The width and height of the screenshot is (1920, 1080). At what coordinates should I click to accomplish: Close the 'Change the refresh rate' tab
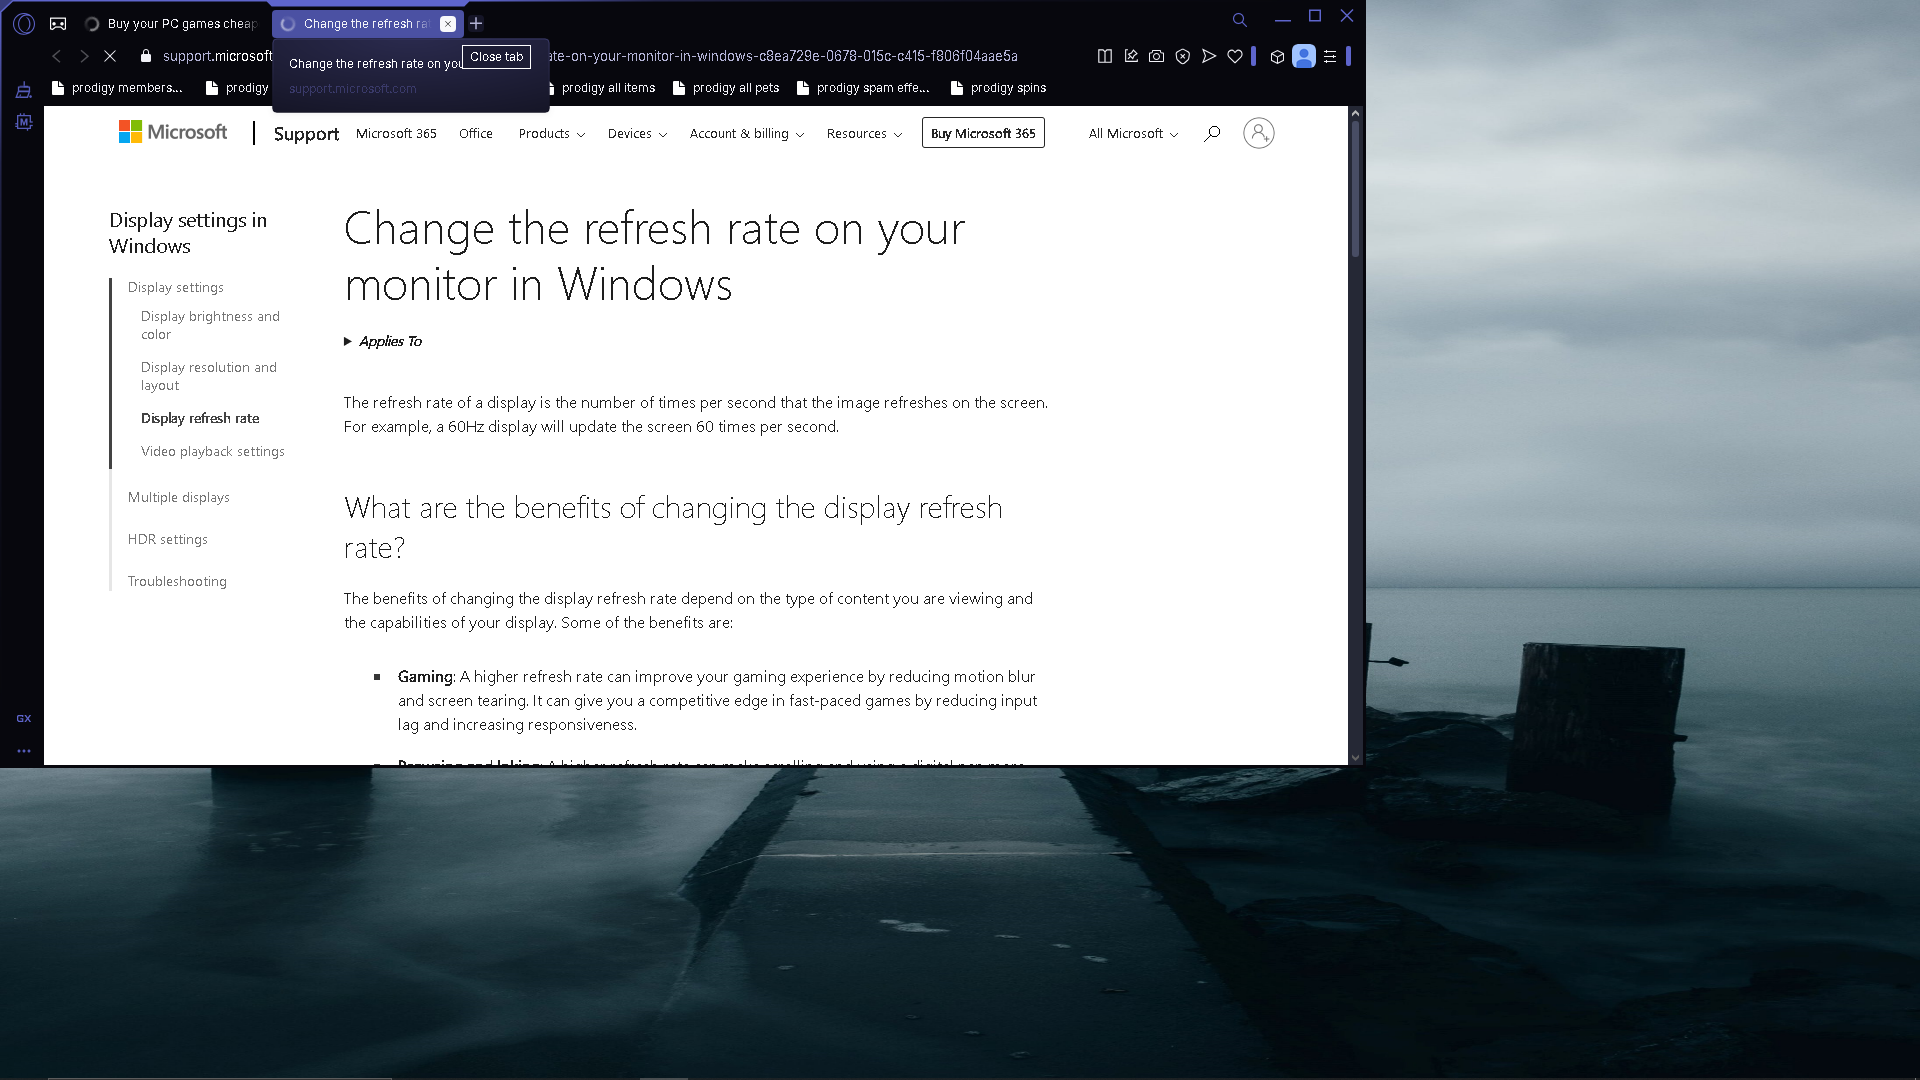click(x=448, y=24)
